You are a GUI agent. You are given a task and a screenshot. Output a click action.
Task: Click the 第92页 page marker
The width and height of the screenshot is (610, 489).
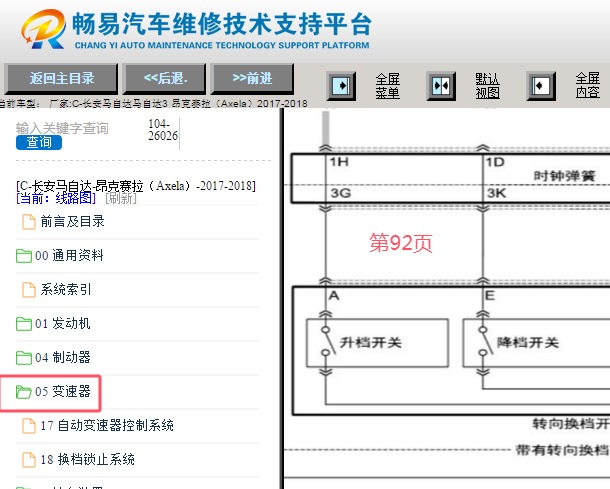point(401,243)
